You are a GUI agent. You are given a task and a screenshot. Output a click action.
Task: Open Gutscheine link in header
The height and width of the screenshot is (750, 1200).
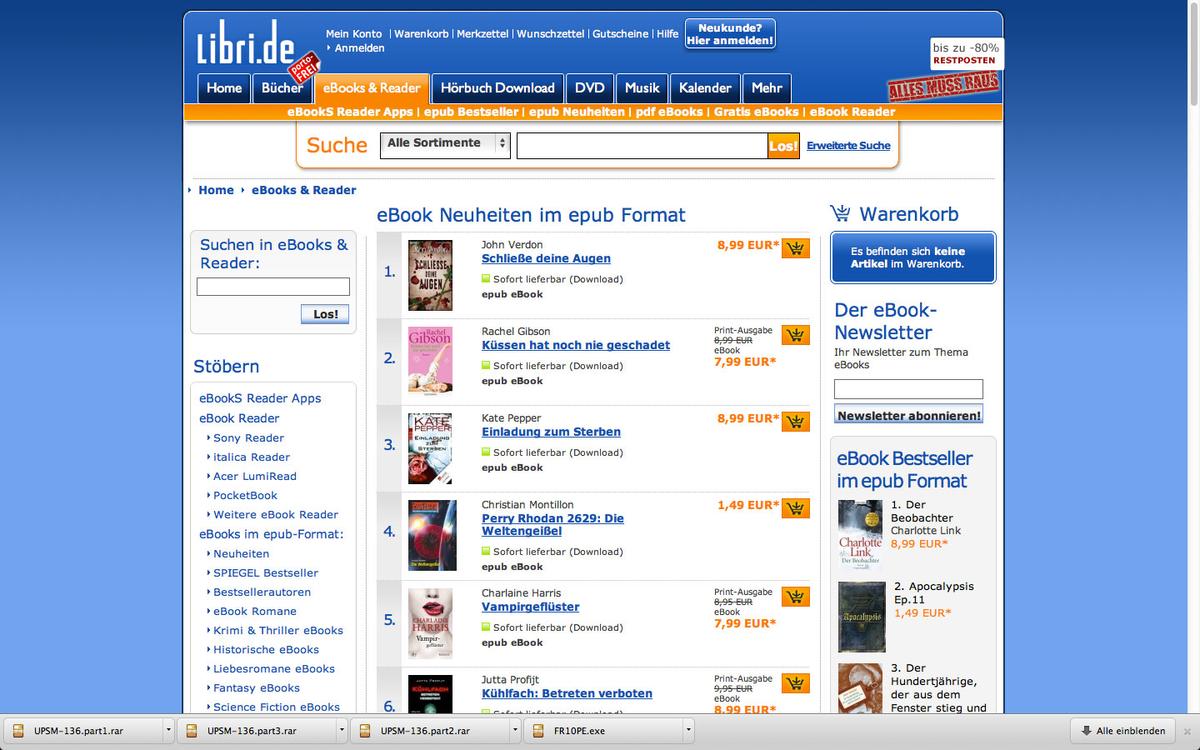(620, 34)
